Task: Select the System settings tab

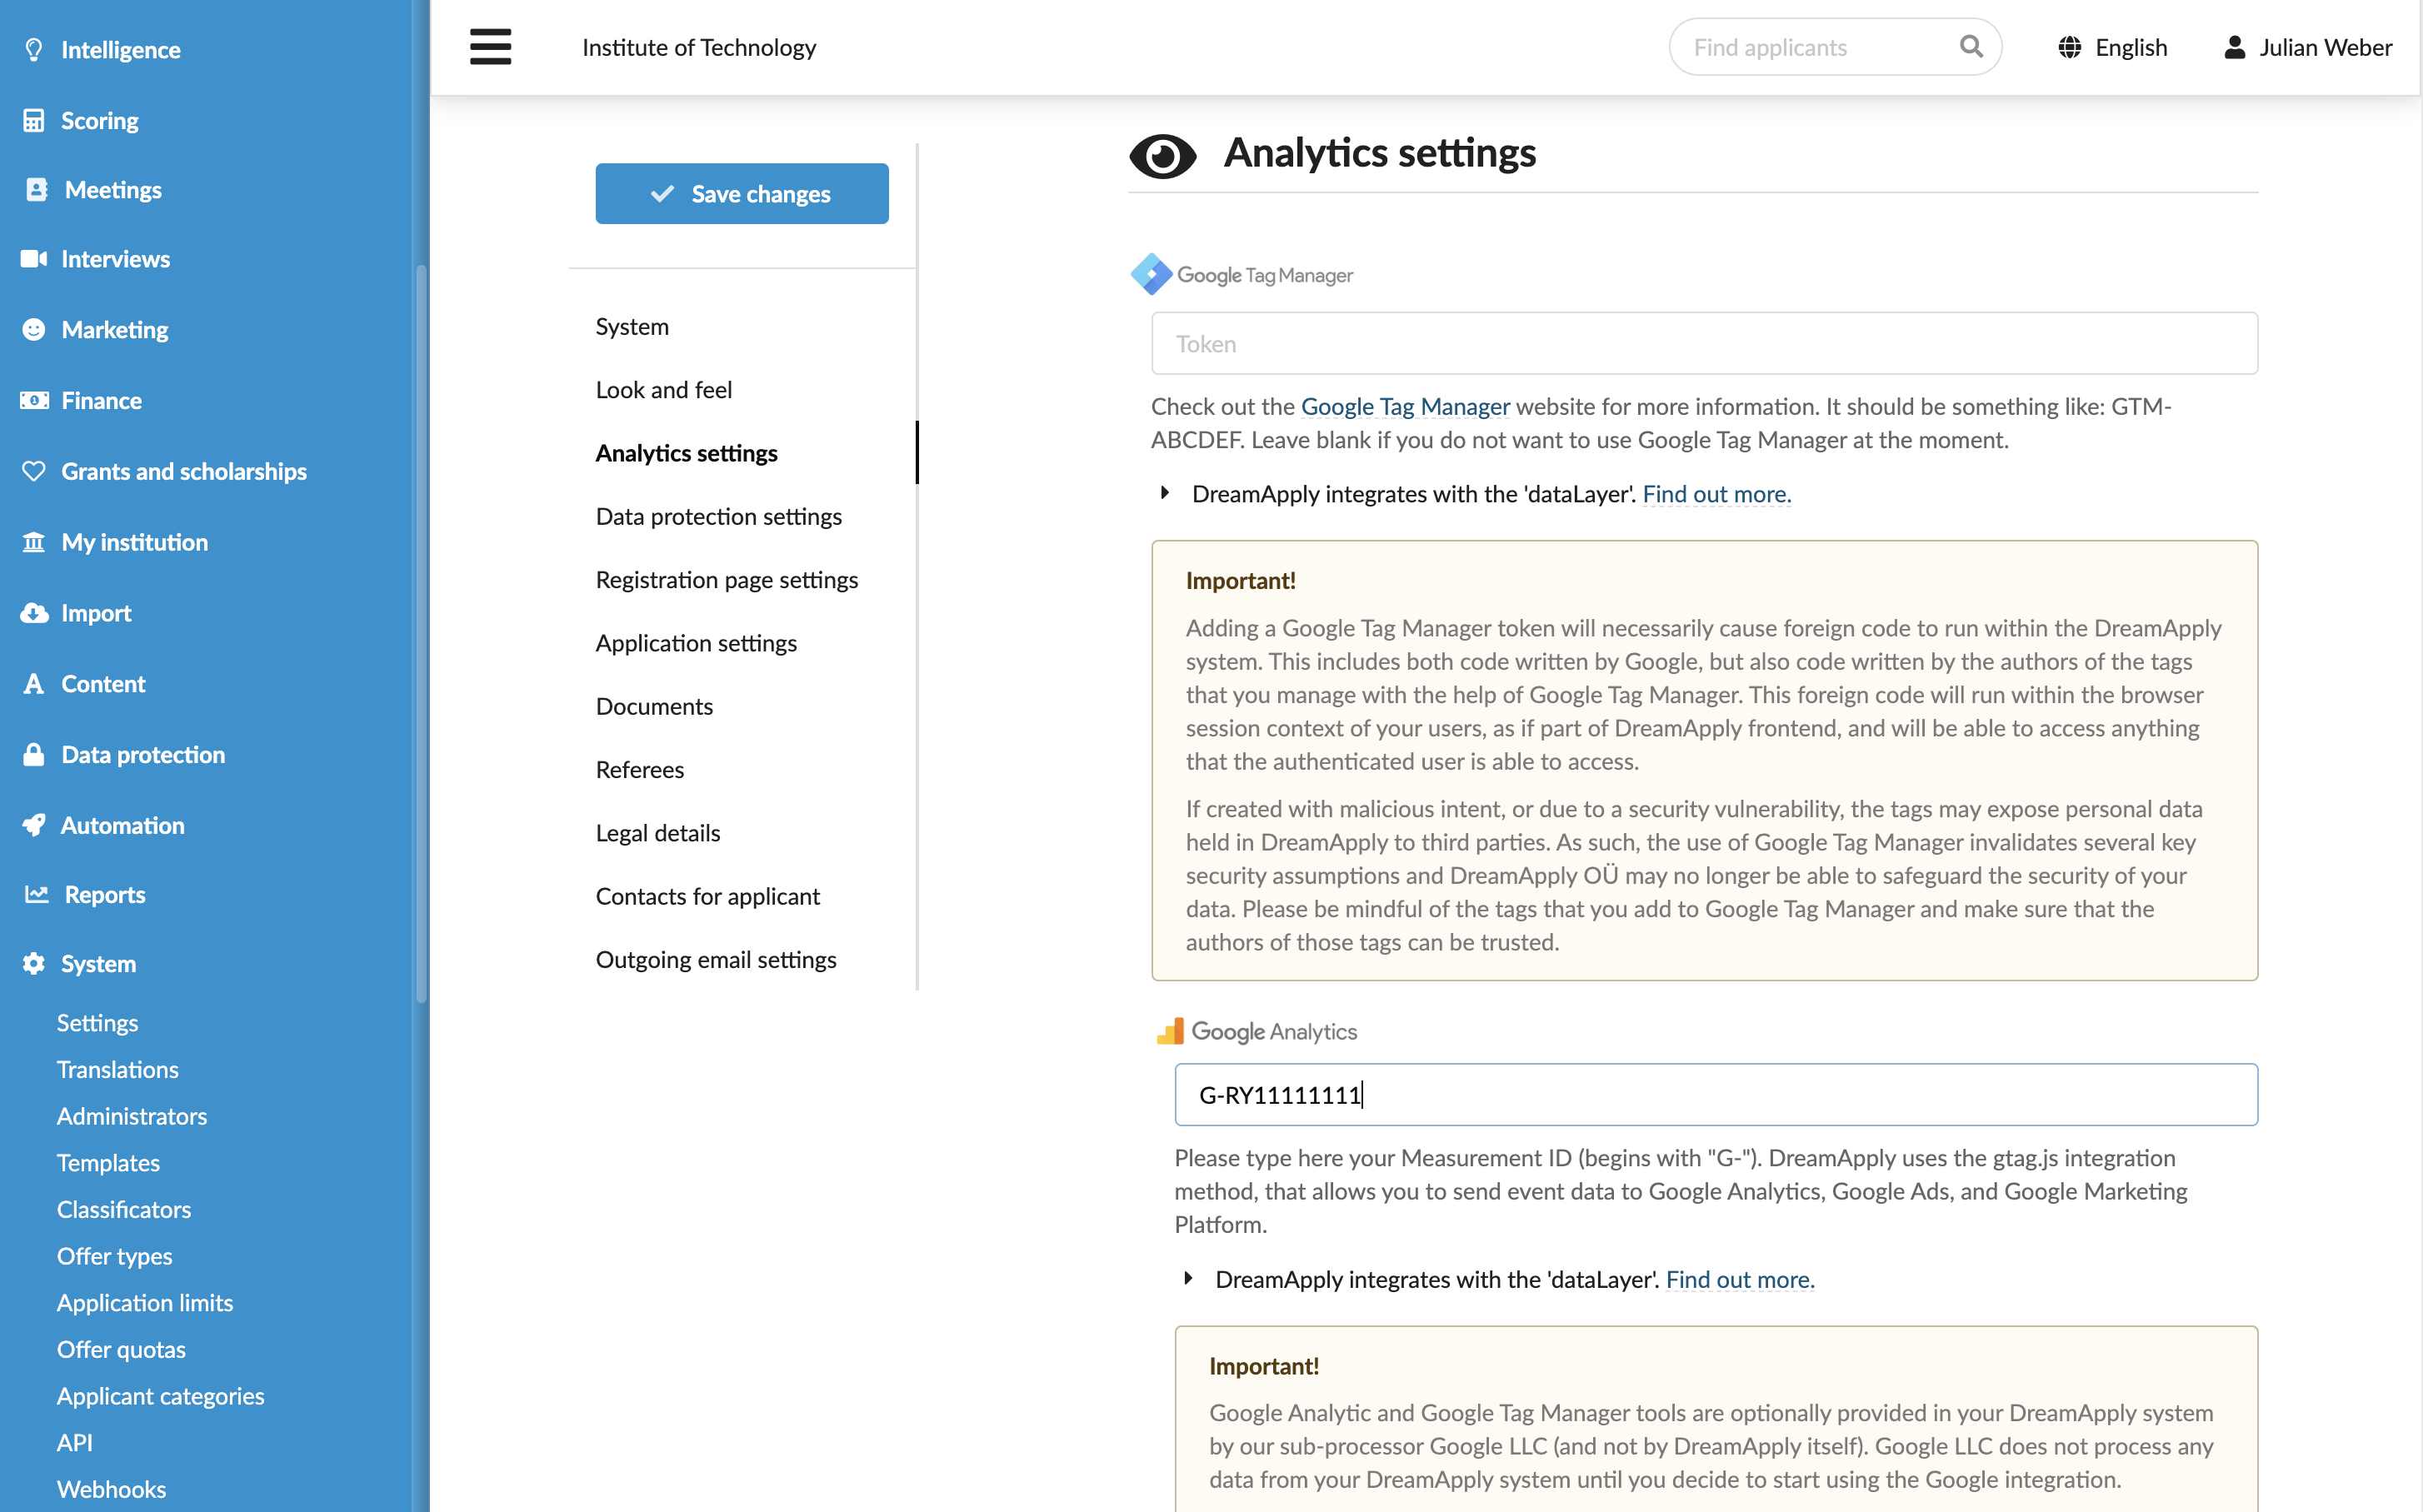Action: coord(632,326)
